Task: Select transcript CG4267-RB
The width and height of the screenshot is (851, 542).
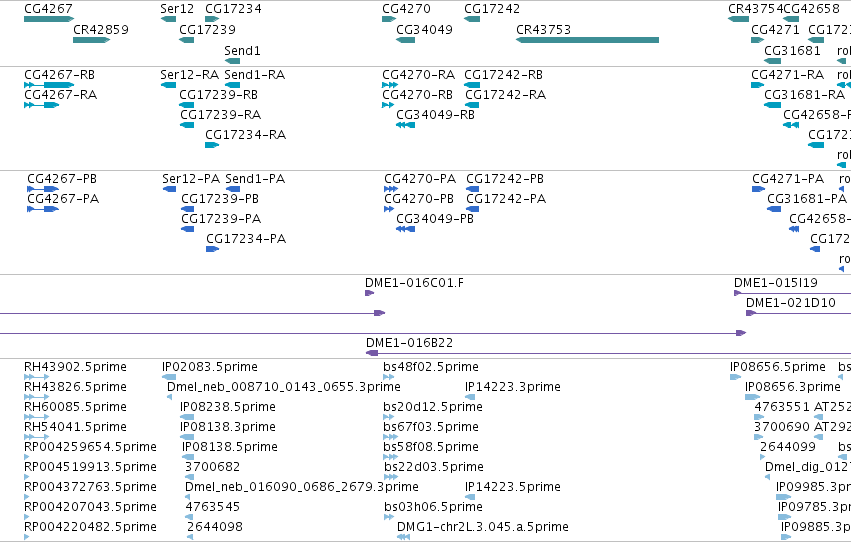Action: click(x=49, y=85)
